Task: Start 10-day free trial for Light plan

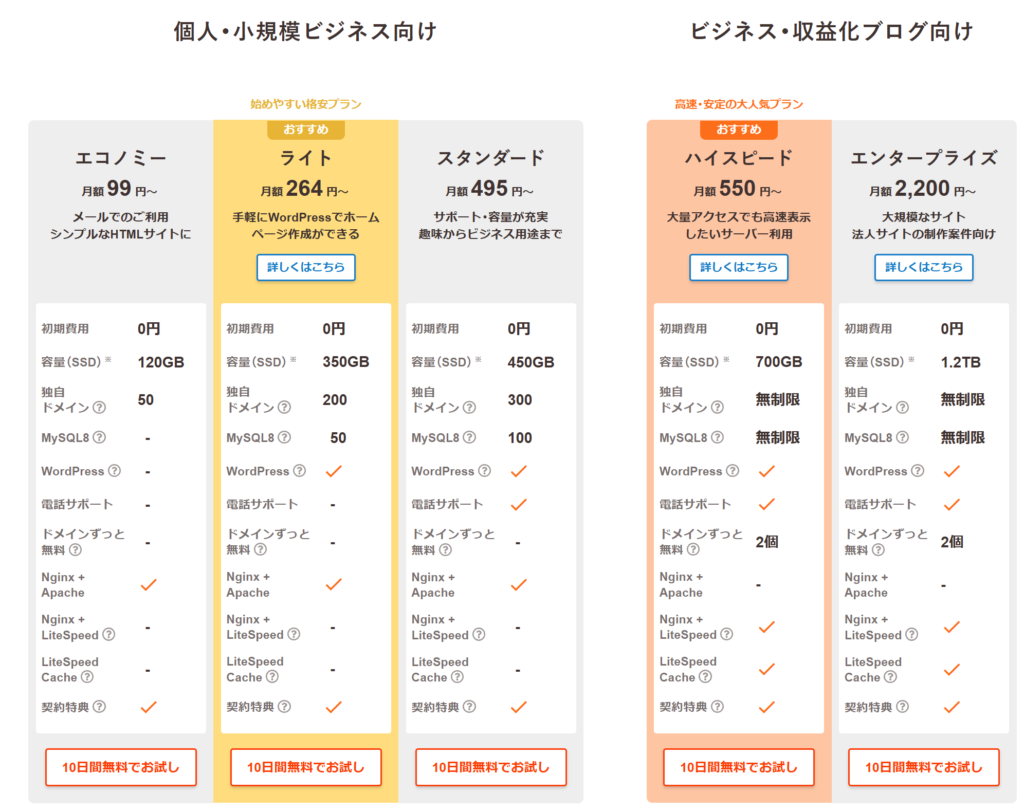Action: tap(306, 767)
